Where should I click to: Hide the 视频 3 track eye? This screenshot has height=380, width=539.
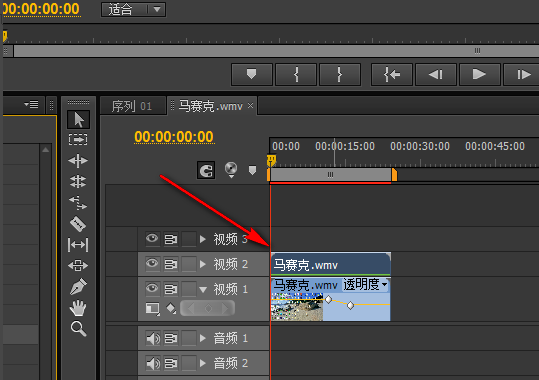tap(152, 238)
